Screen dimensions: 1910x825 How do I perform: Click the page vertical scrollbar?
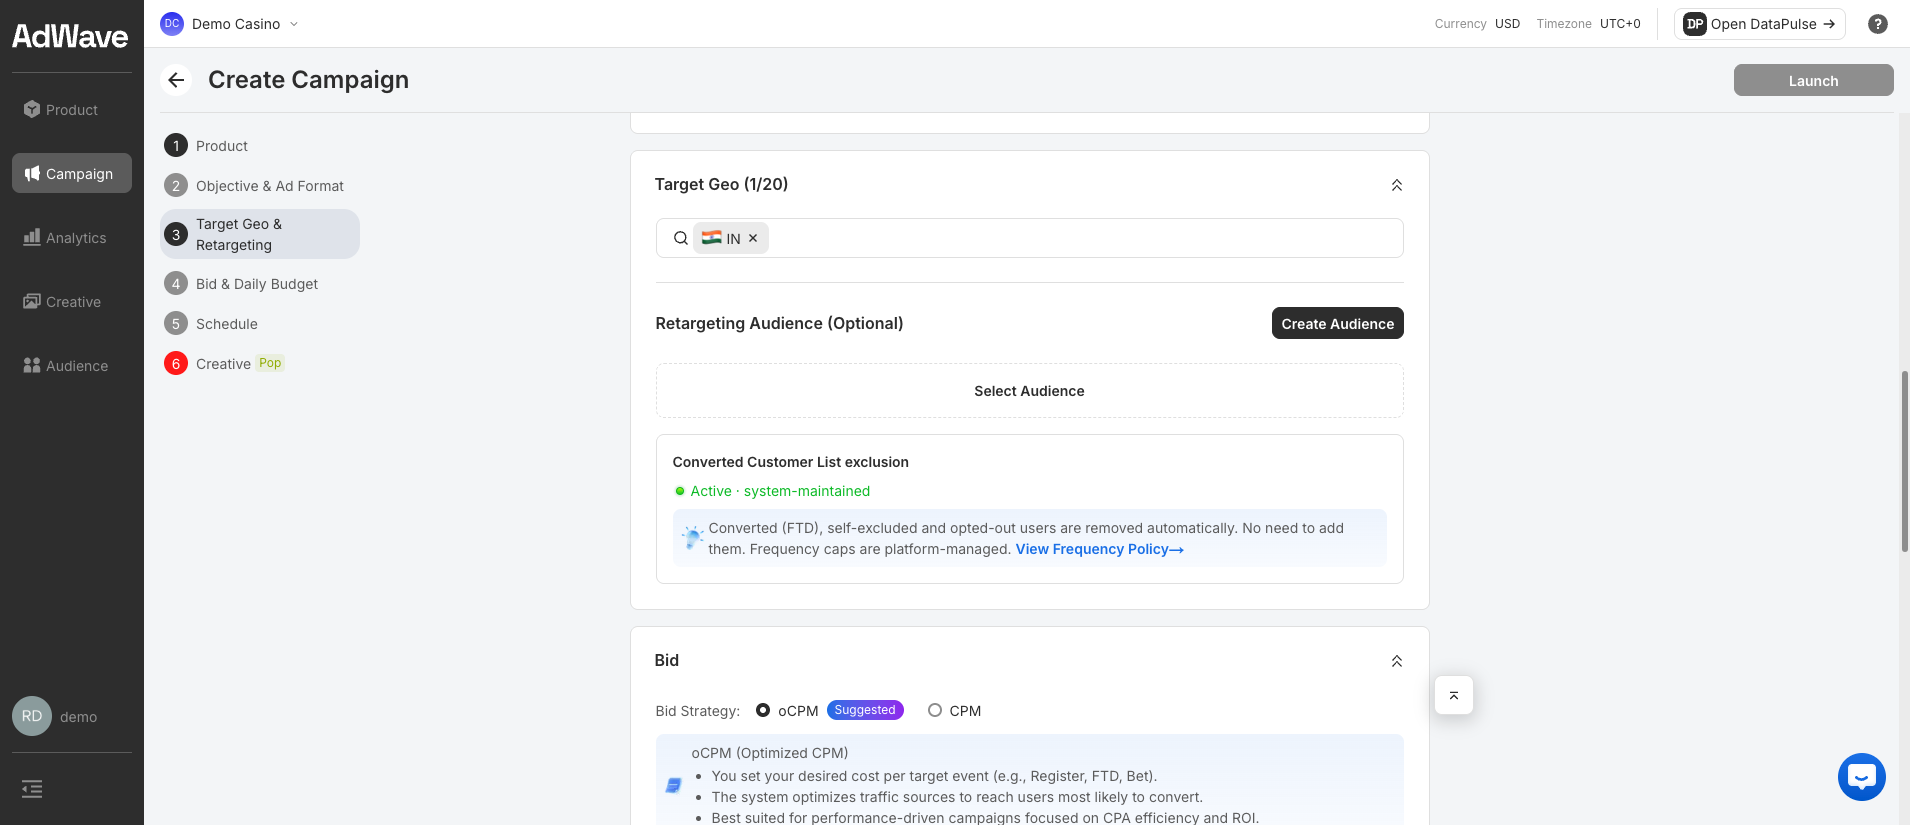click(1904, 461)
